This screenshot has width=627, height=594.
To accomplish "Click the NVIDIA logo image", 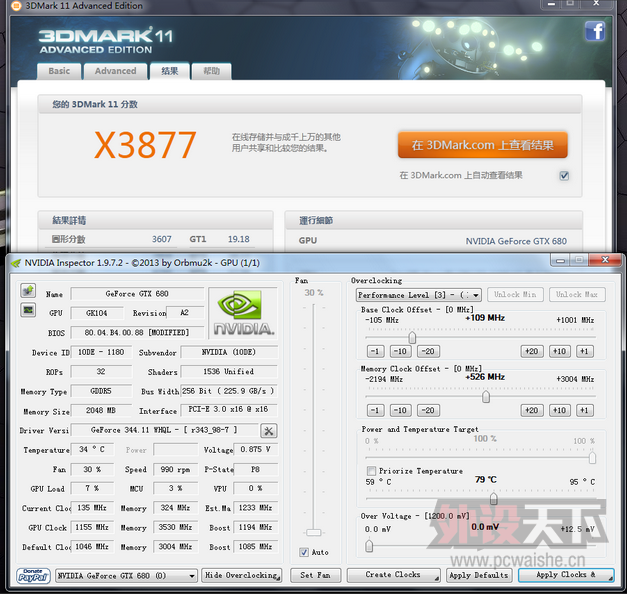I will click(243, 312).
